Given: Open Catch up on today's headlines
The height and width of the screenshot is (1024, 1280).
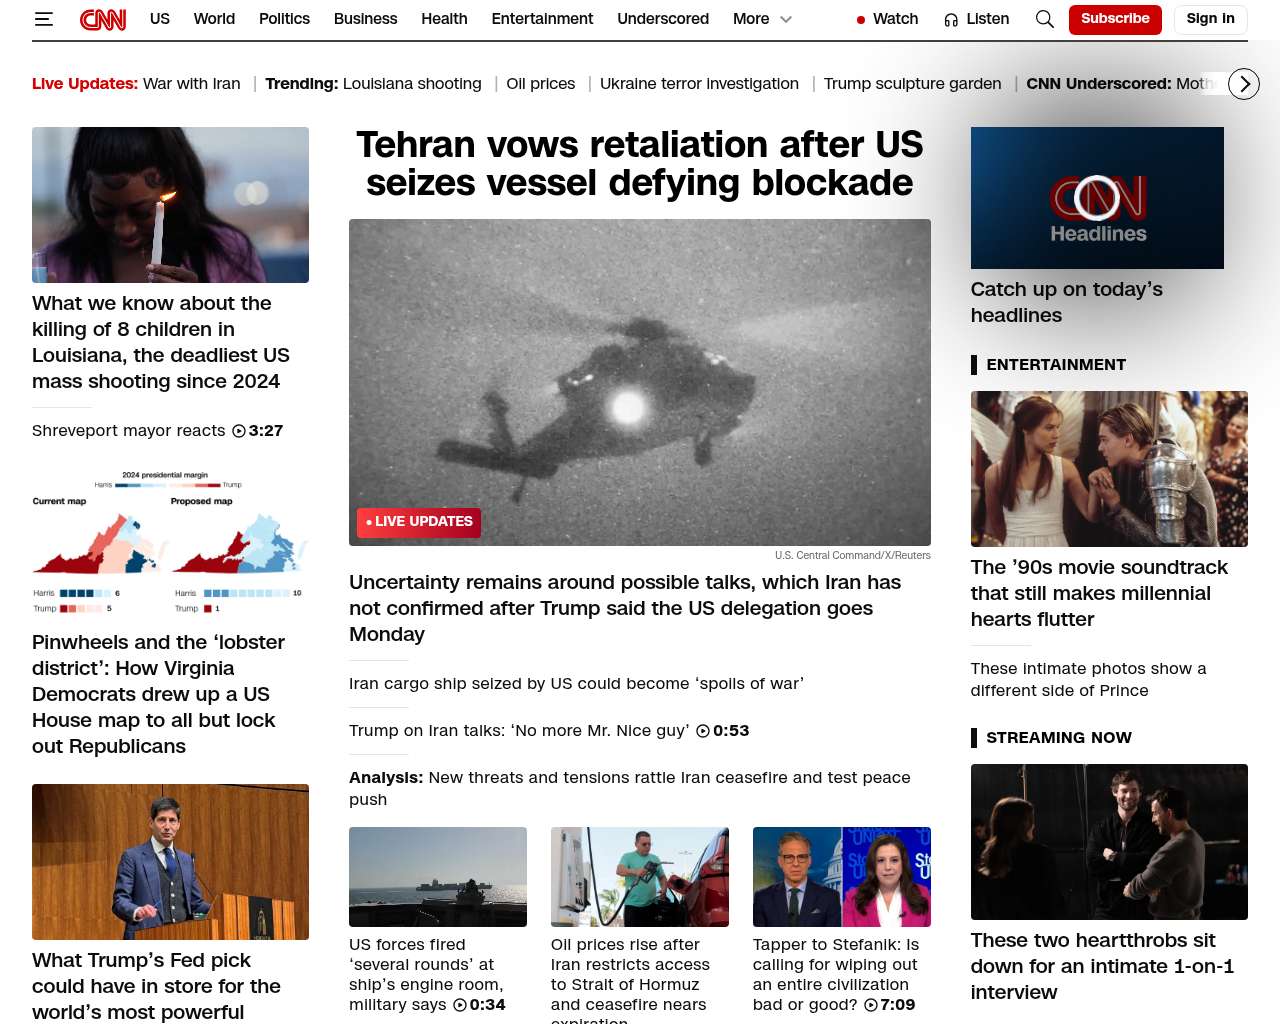Looking at the screenshot, I should 1067,302.
